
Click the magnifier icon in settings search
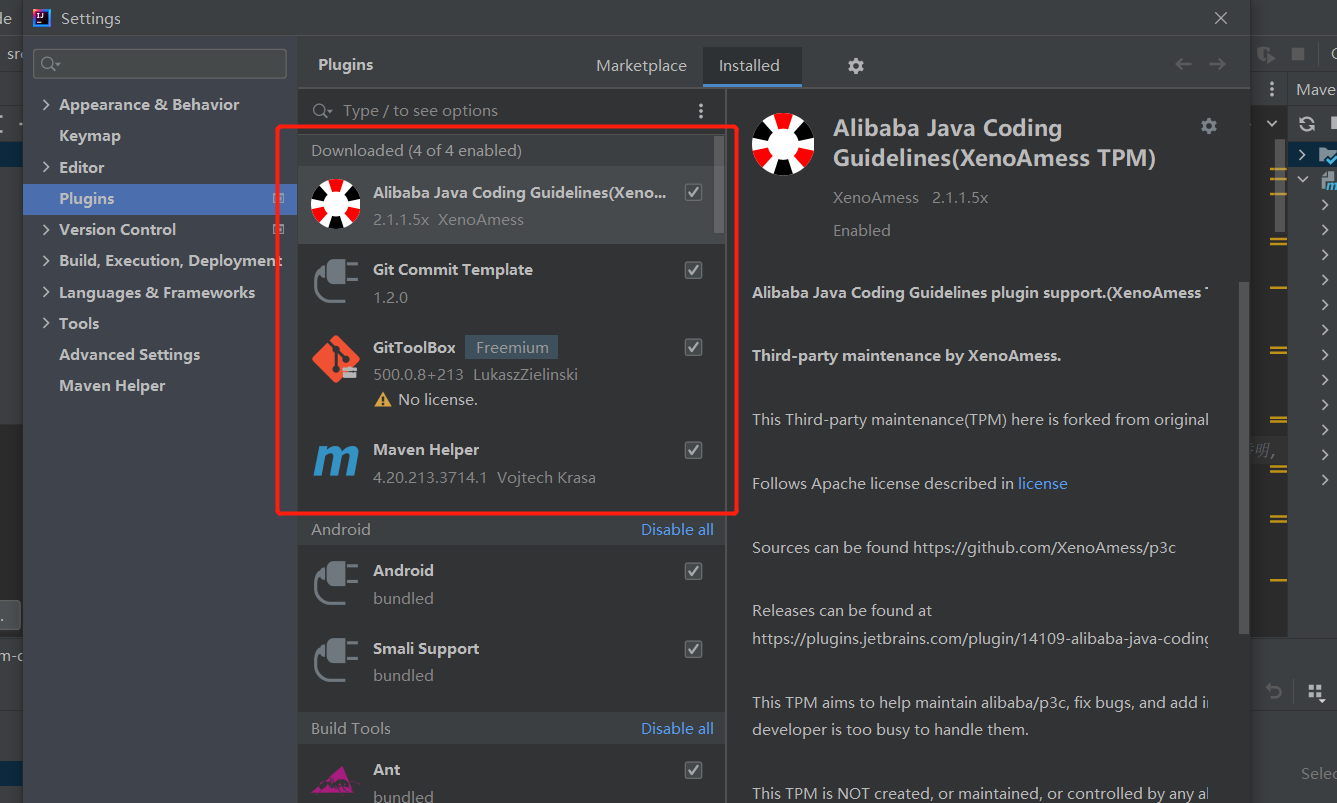click(x=49, y=64)
